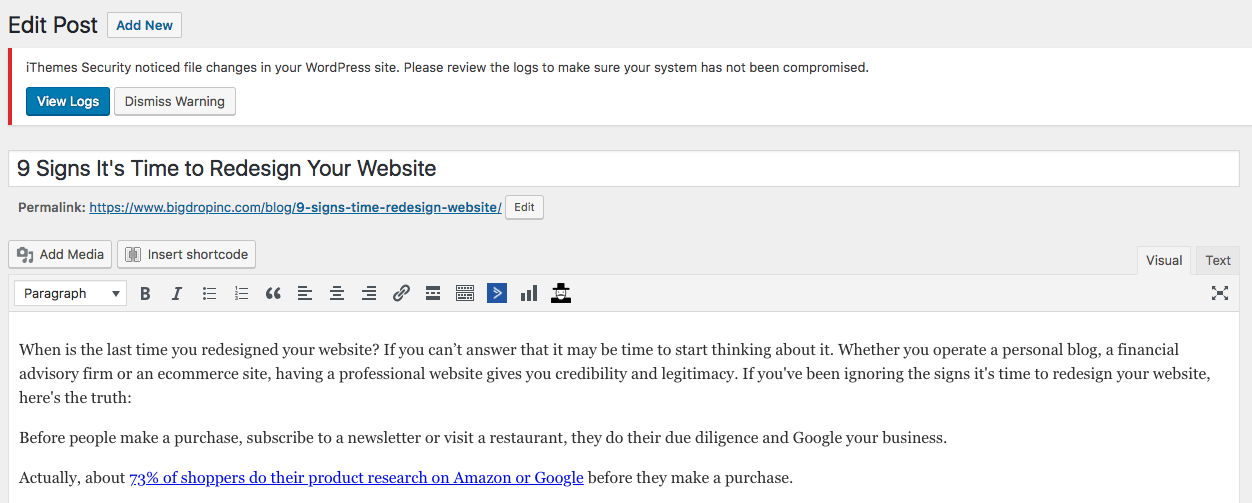Viewport: 1252px width, 503px height.
Task: Switch to the Text editor tab
Action: click(x=1218, y=260)
